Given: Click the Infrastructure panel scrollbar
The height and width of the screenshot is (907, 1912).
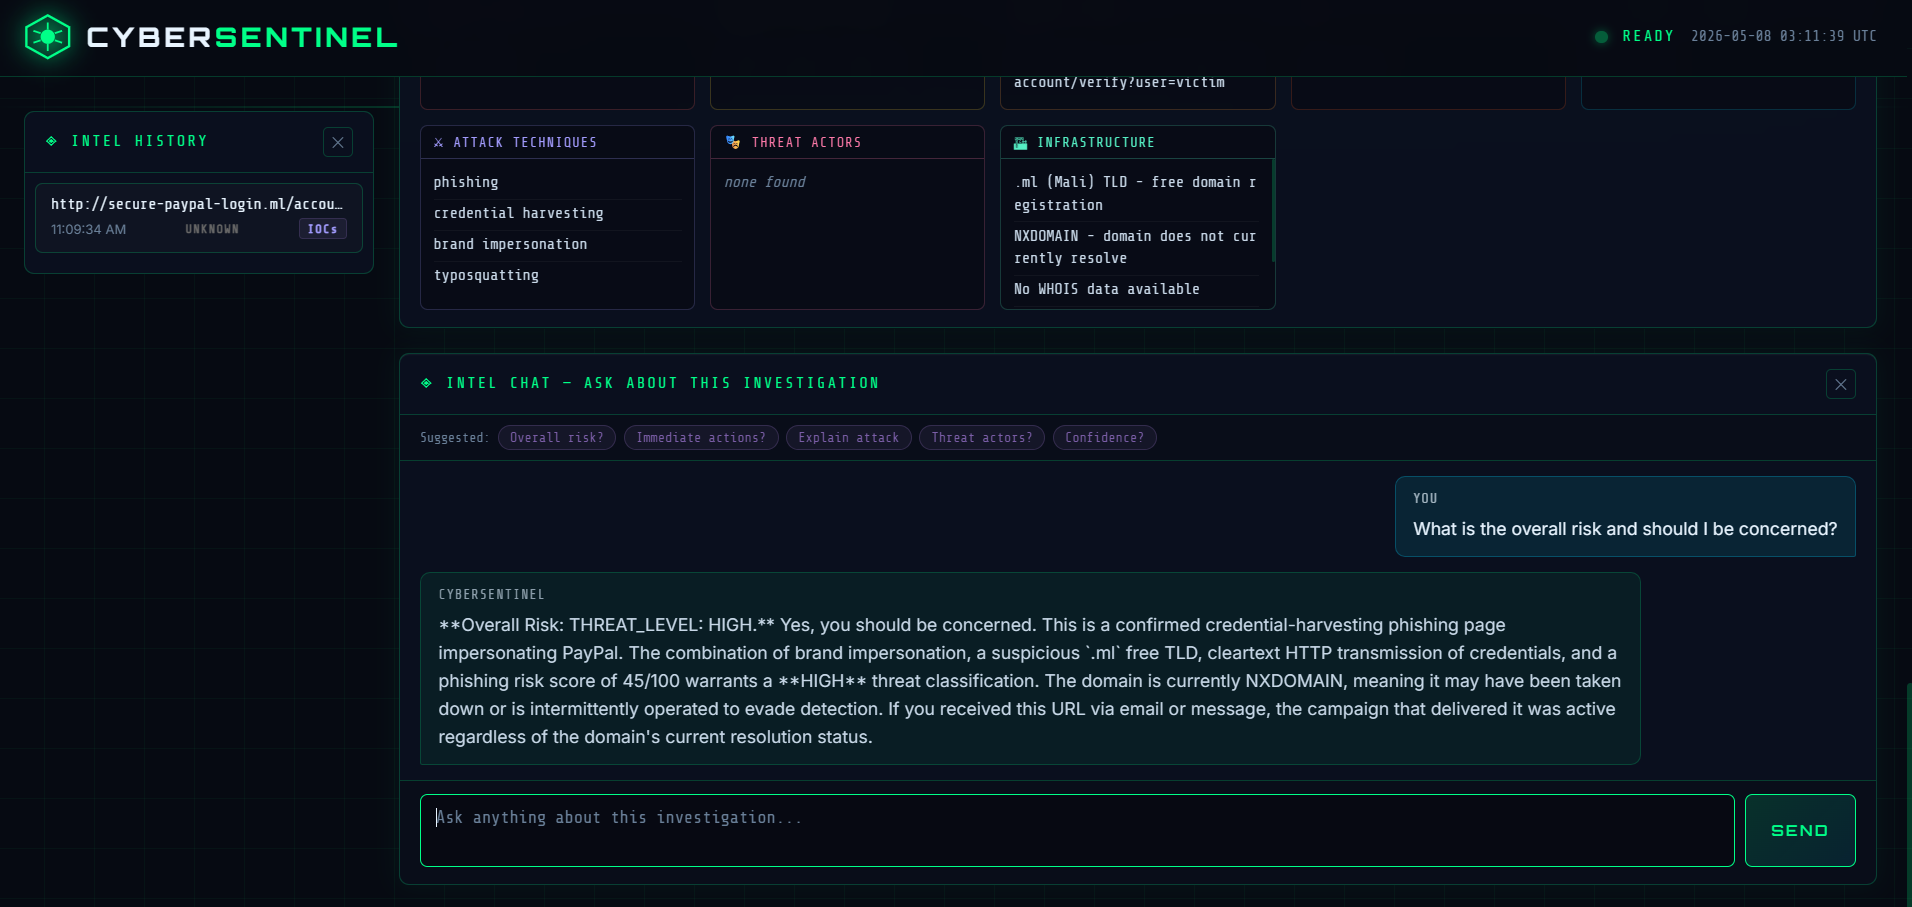Looking at the screenshot, I should pos(1272,210).
